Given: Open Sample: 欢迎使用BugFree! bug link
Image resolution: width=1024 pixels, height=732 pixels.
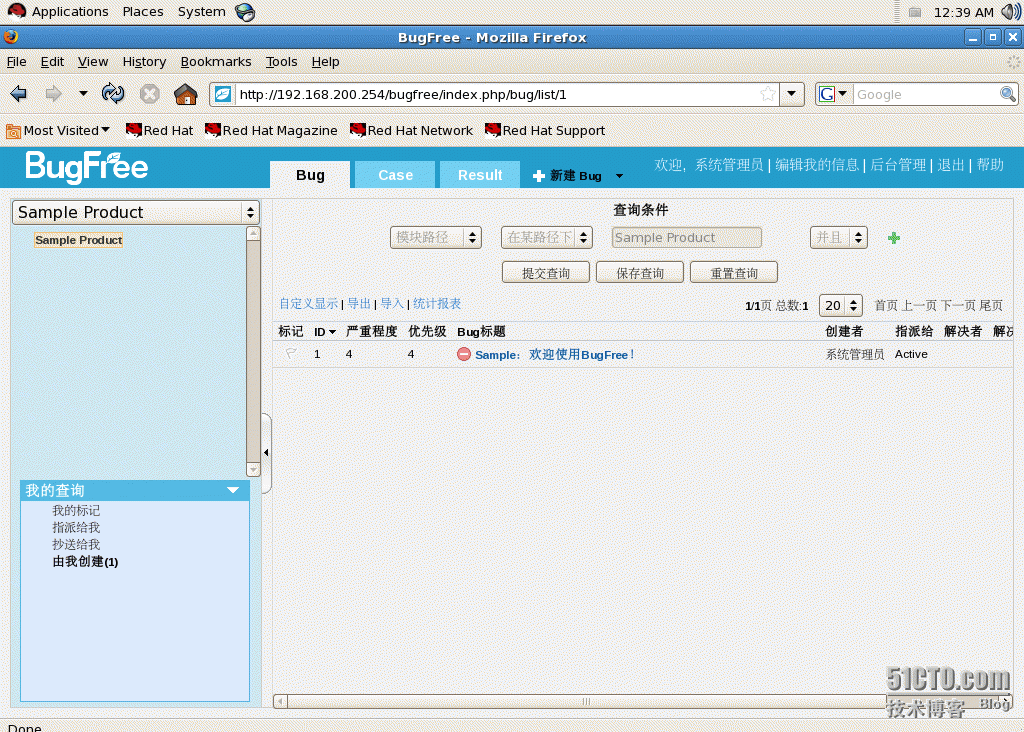Looking at the screenshot, I should pyautogui.click(x=554, y=355).
